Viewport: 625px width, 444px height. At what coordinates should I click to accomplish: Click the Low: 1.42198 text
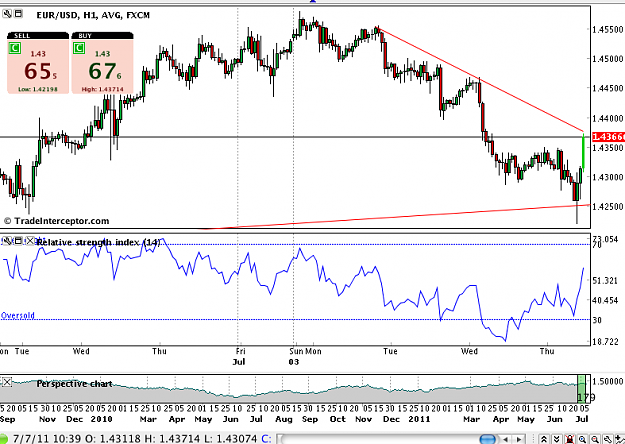38,89
